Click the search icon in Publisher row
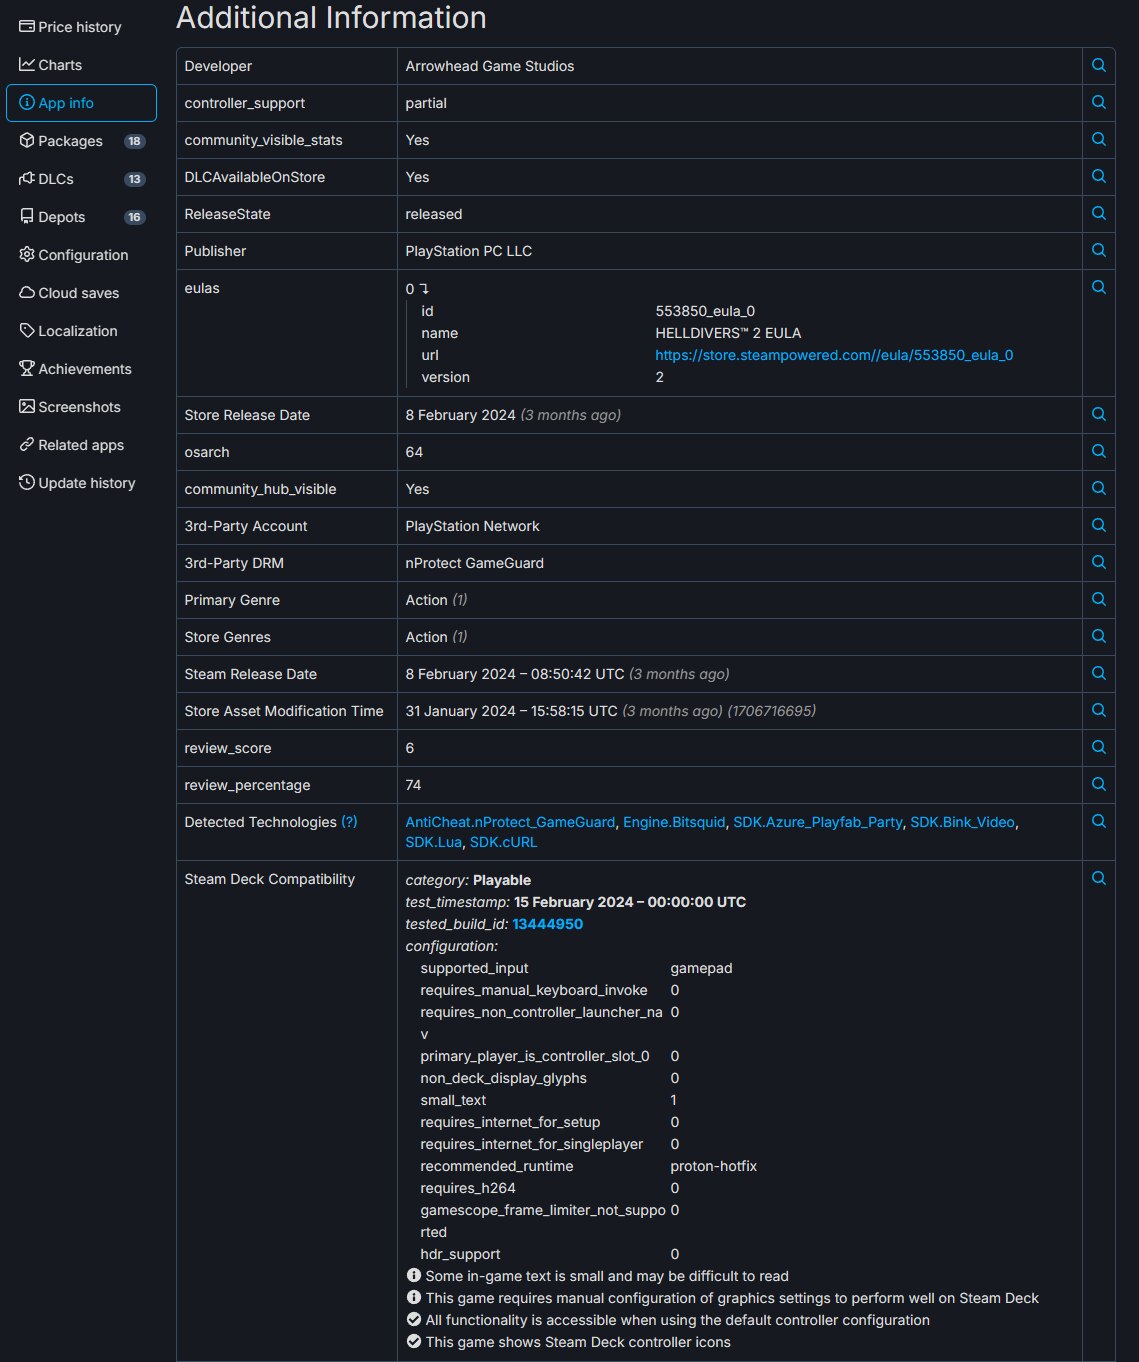 click(x=1098, y=250)
